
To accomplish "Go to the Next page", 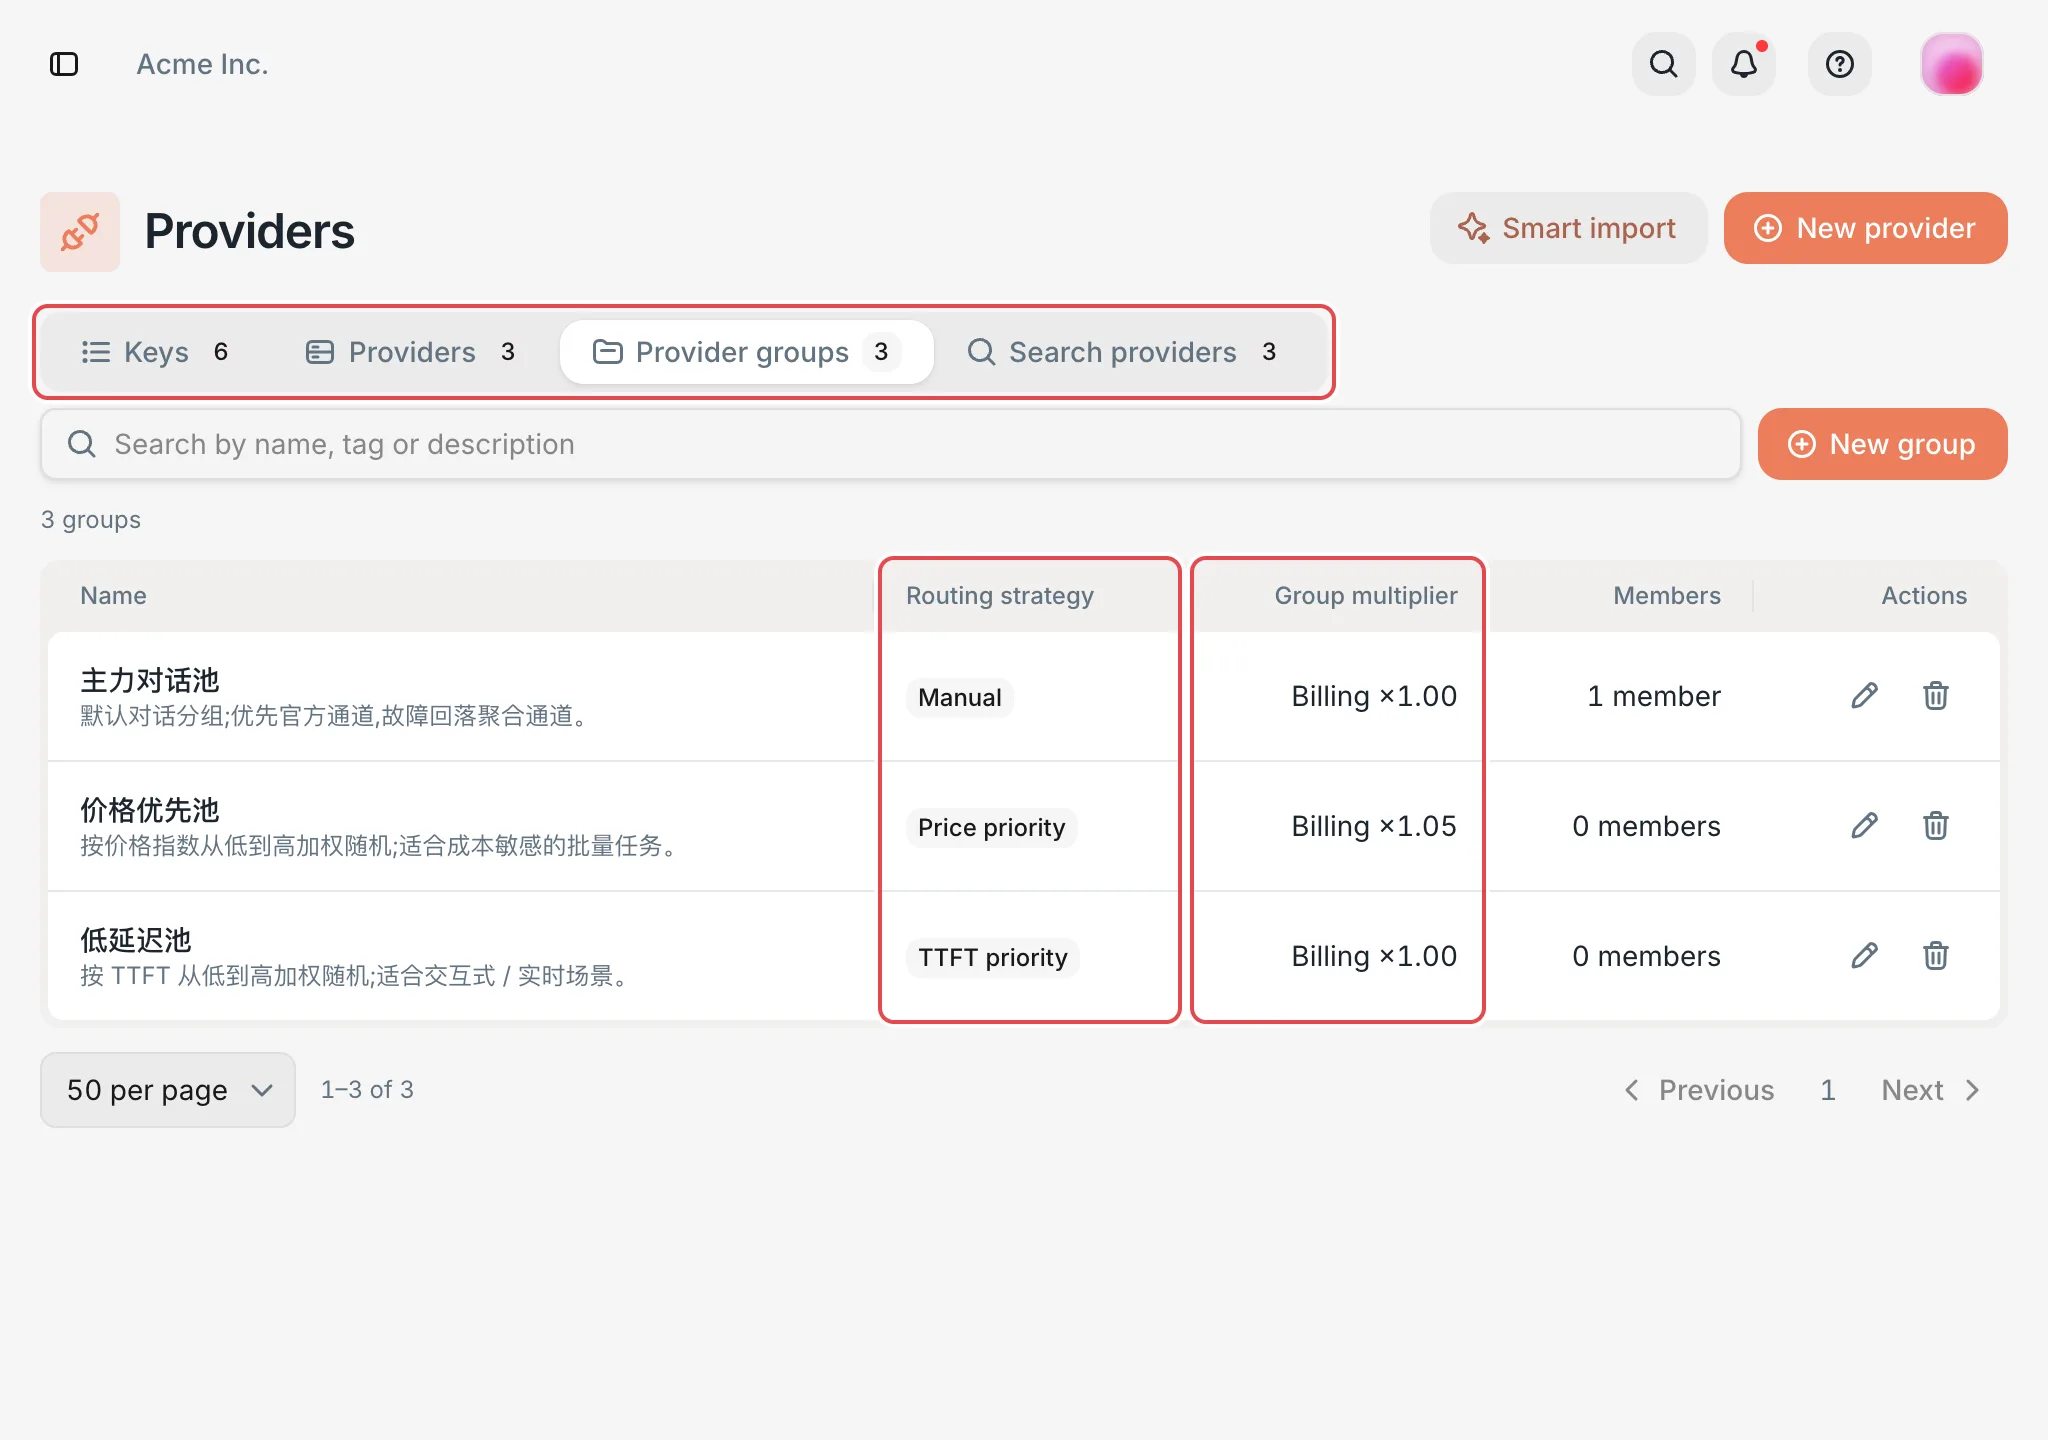I will (x=1931, y=1090).
